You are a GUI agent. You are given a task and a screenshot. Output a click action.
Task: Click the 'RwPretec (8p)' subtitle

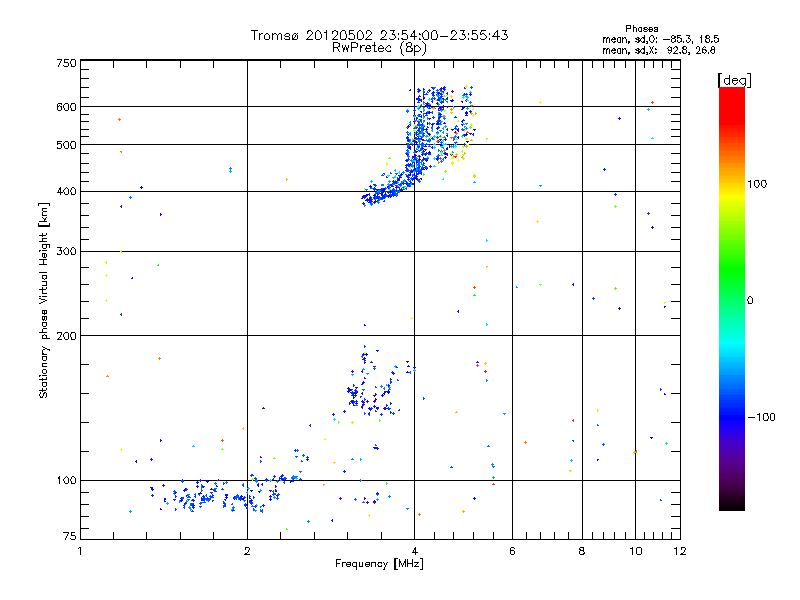(x=379, y=48)
